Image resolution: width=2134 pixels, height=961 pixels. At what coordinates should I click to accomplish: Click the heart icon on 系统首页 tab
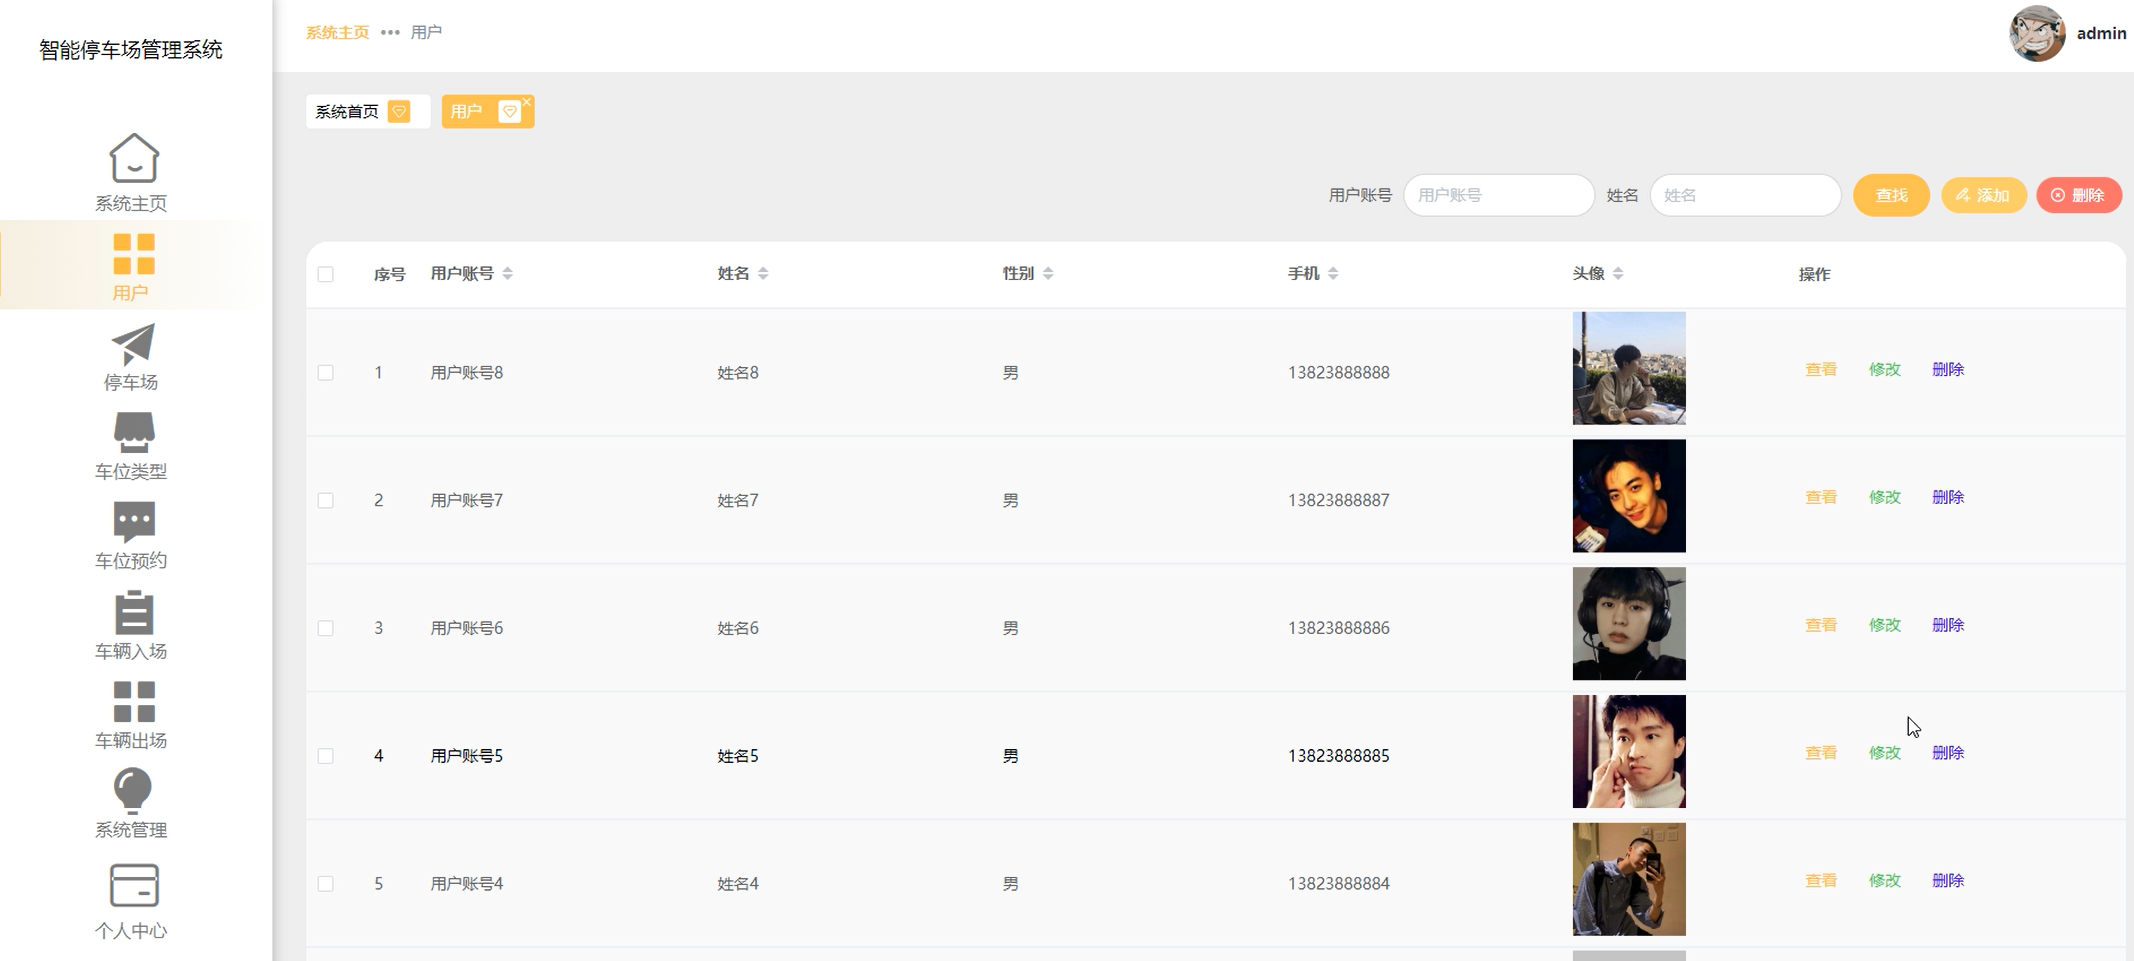pyautogui.click(x=399, y=111)
